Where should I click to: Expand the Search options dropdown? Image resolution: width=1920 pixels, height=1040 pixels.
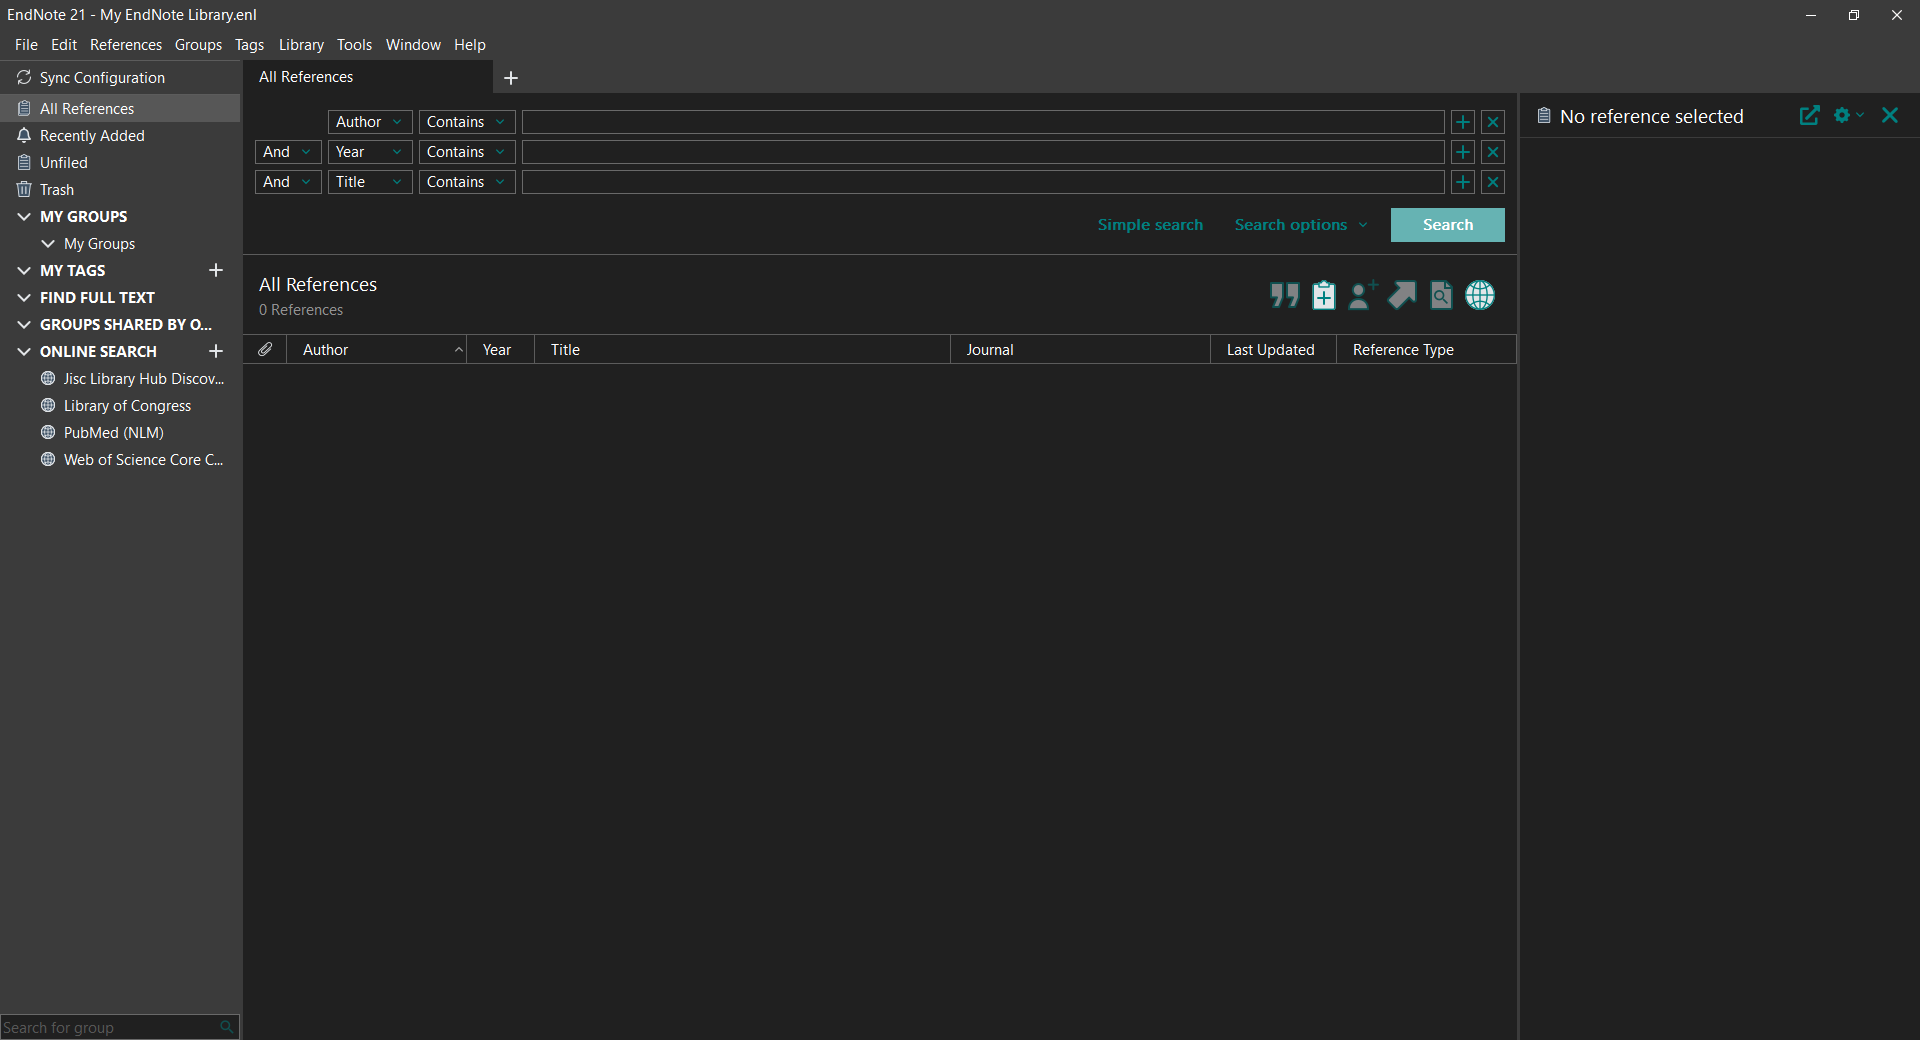click(x=1301, y=225)
